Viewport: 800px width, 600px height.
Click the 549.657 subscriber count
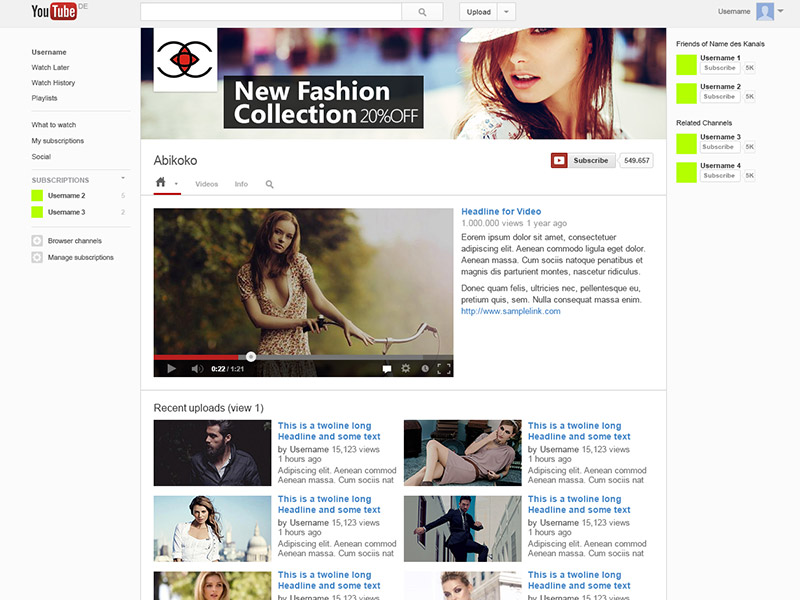pyautogui.click(x=637, y=160)
